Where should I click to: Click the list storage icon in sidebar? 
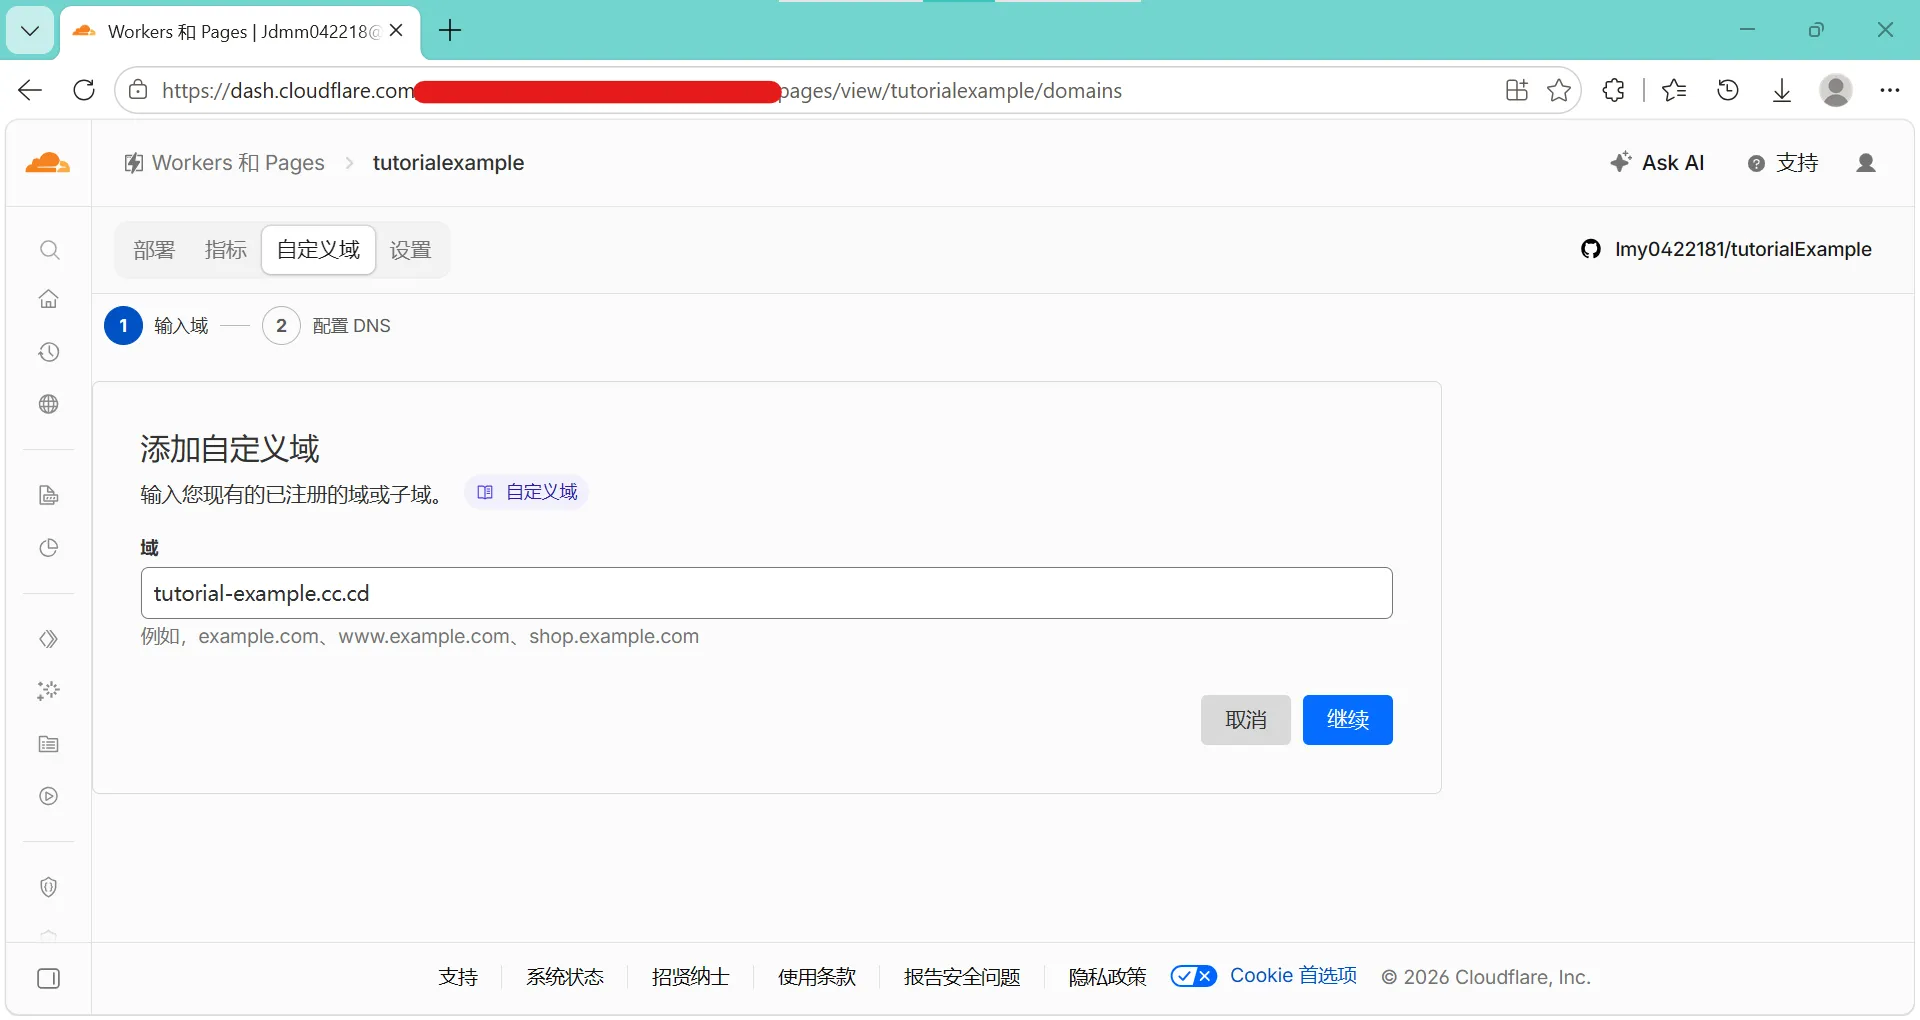click(49, 744)
